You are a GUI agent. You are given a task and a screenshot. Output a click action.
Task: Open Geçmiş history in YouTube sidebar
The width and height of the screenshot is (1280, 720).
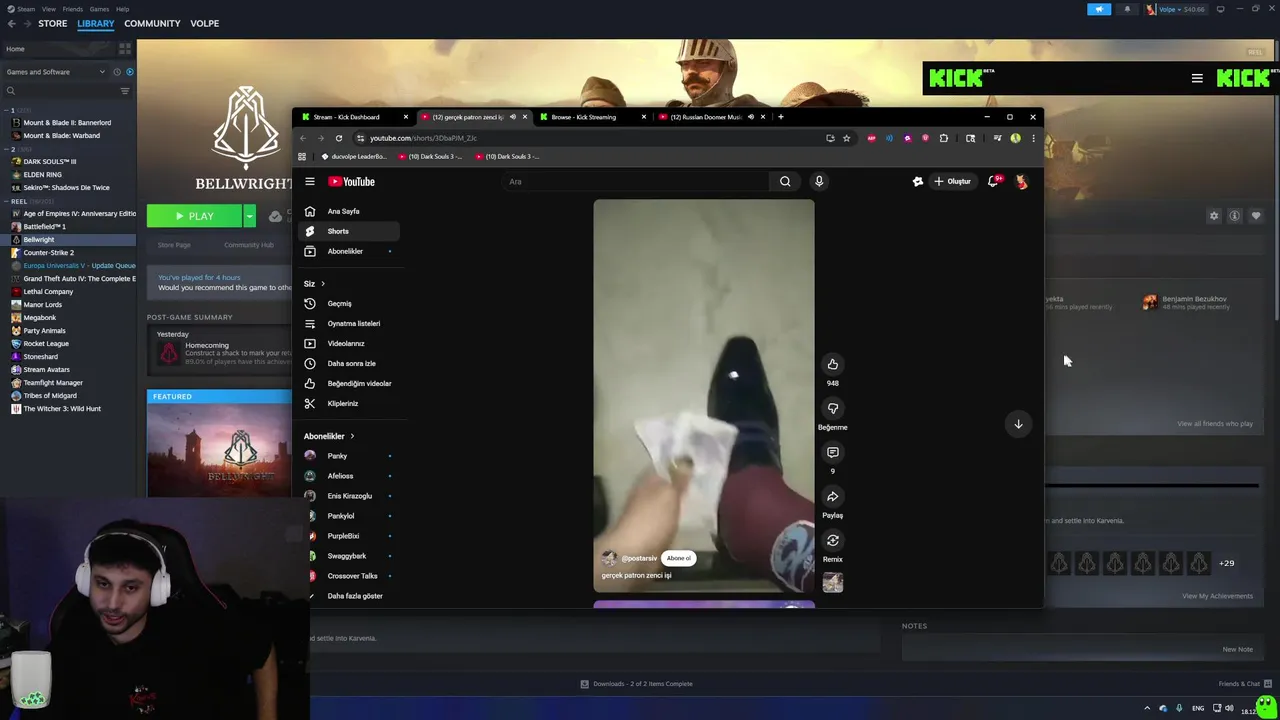[x=350, y=303]
